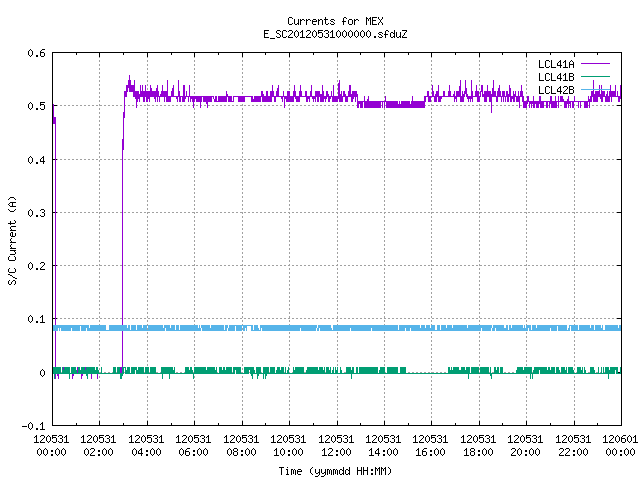Click the y-axis tick value 0.1
Viewport: 640px width, 480px height.
[x=36, y=319]
